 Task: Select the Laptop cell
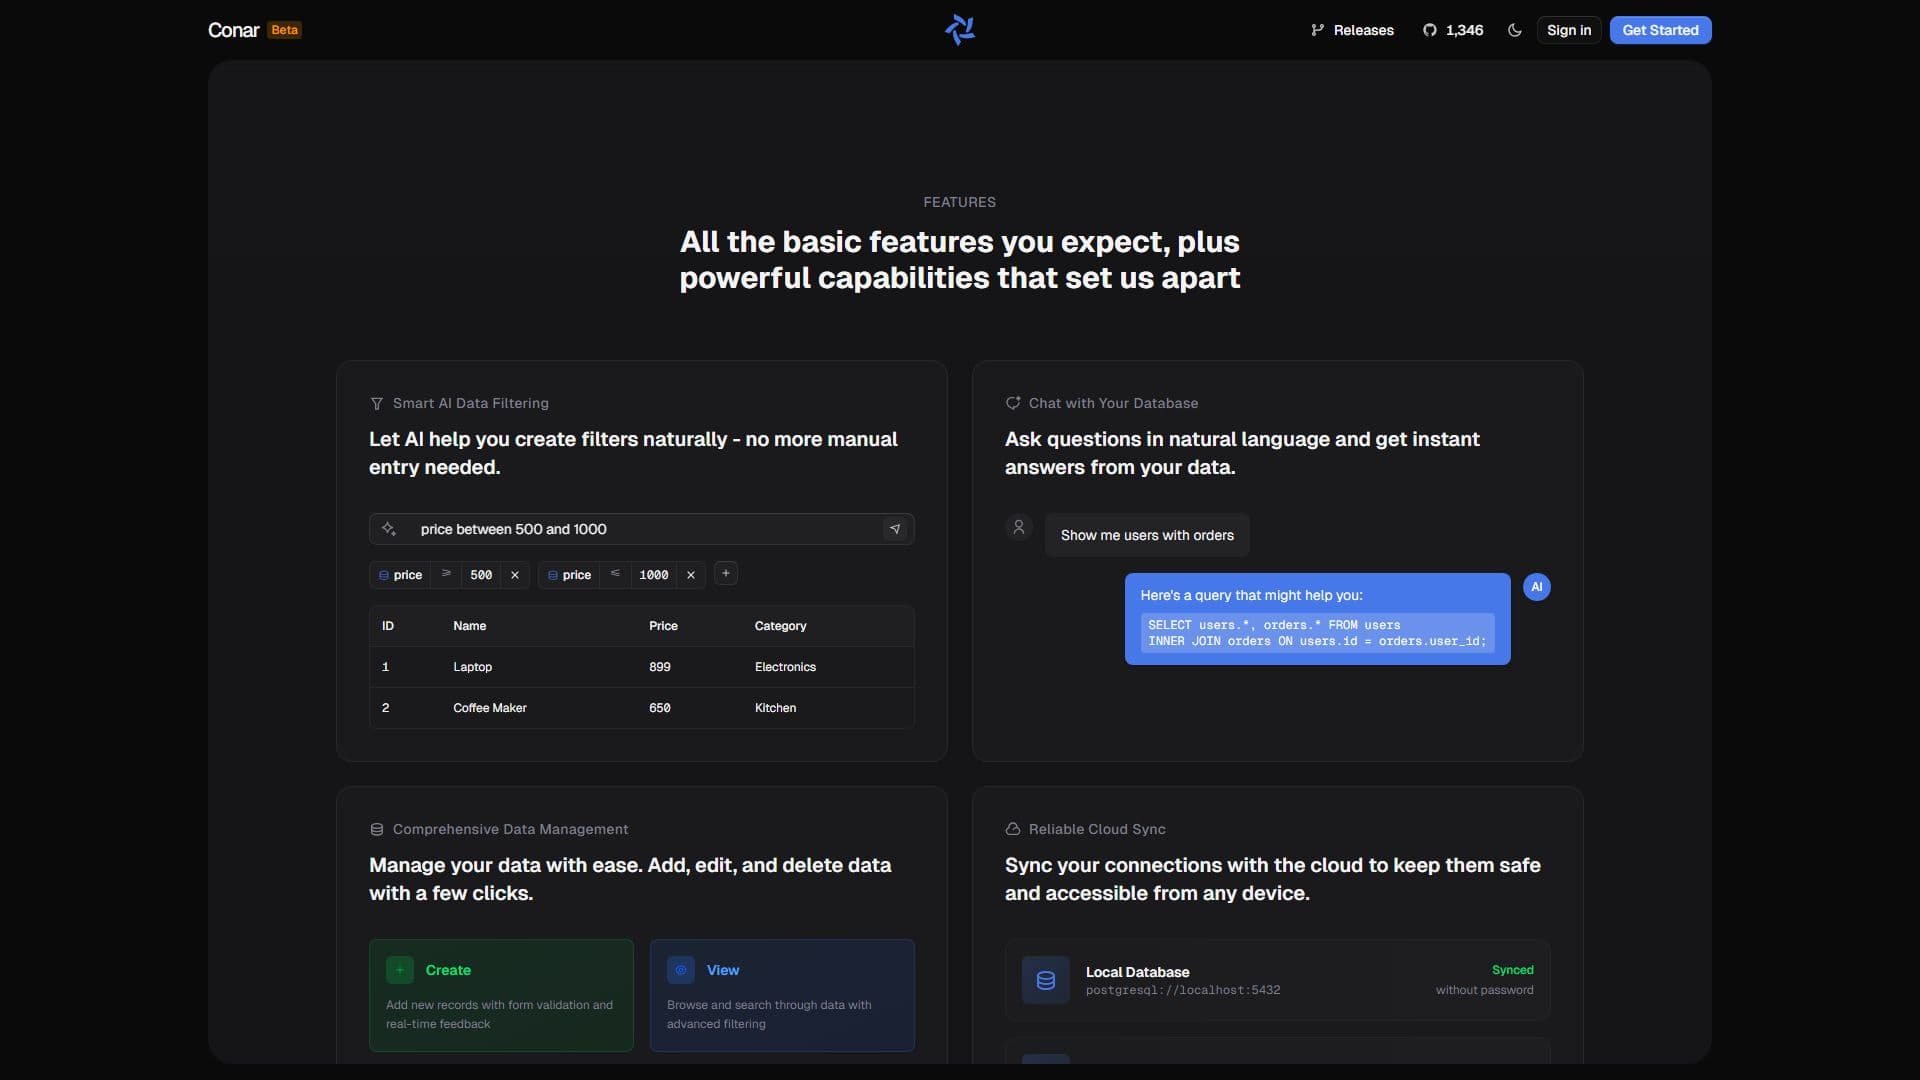tap(472, 667)
